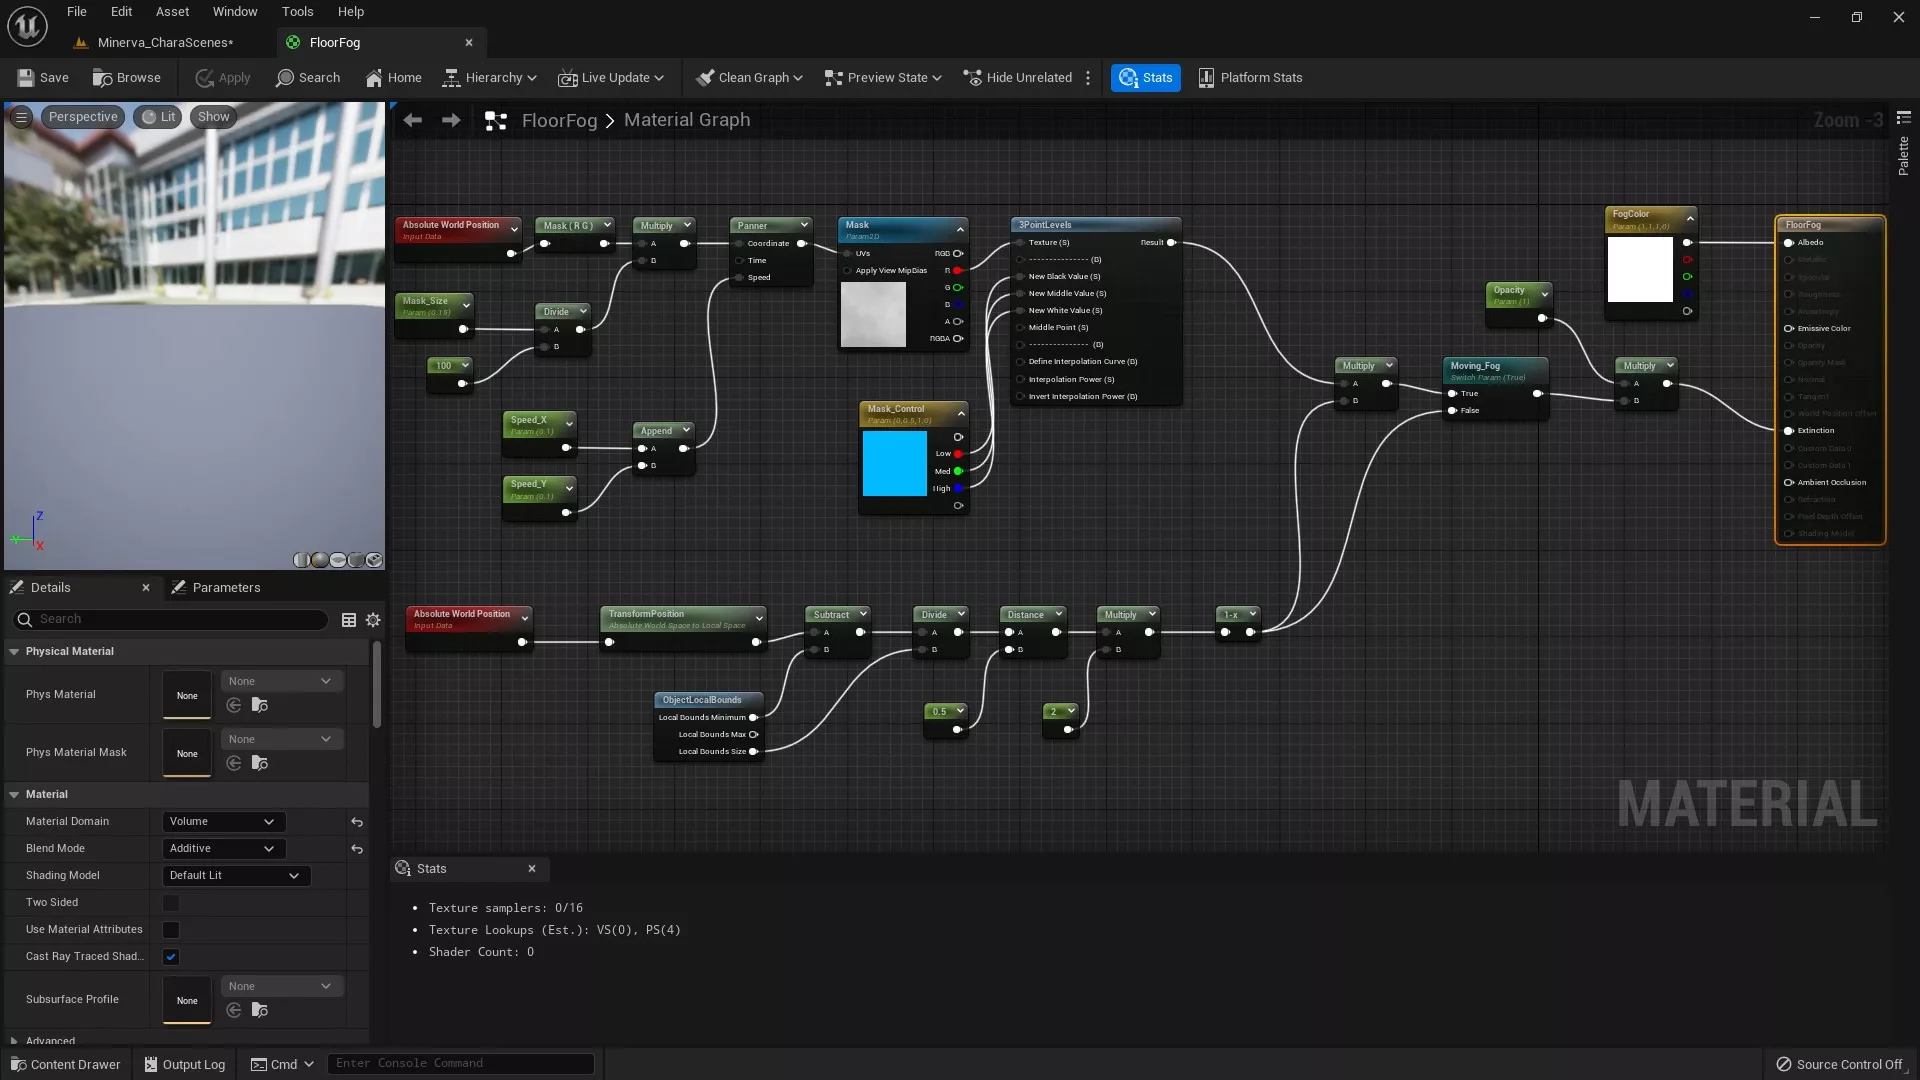Click the blue Mask_Control color swatch
1920x1080 pixels.
(894, 463)
